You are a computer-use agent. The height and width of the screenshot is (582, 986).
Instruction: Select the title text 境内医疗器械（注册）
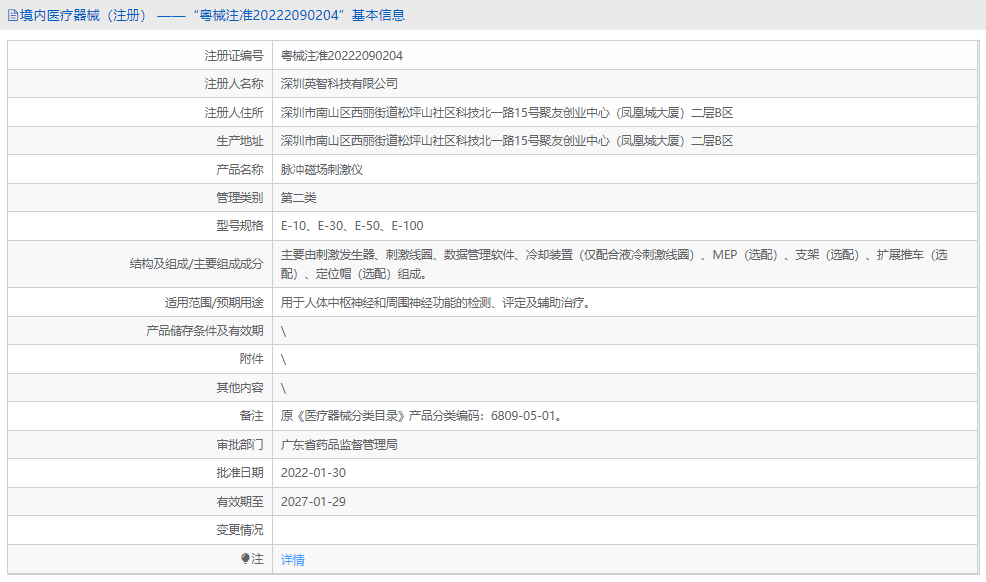[x=83, y=15]
